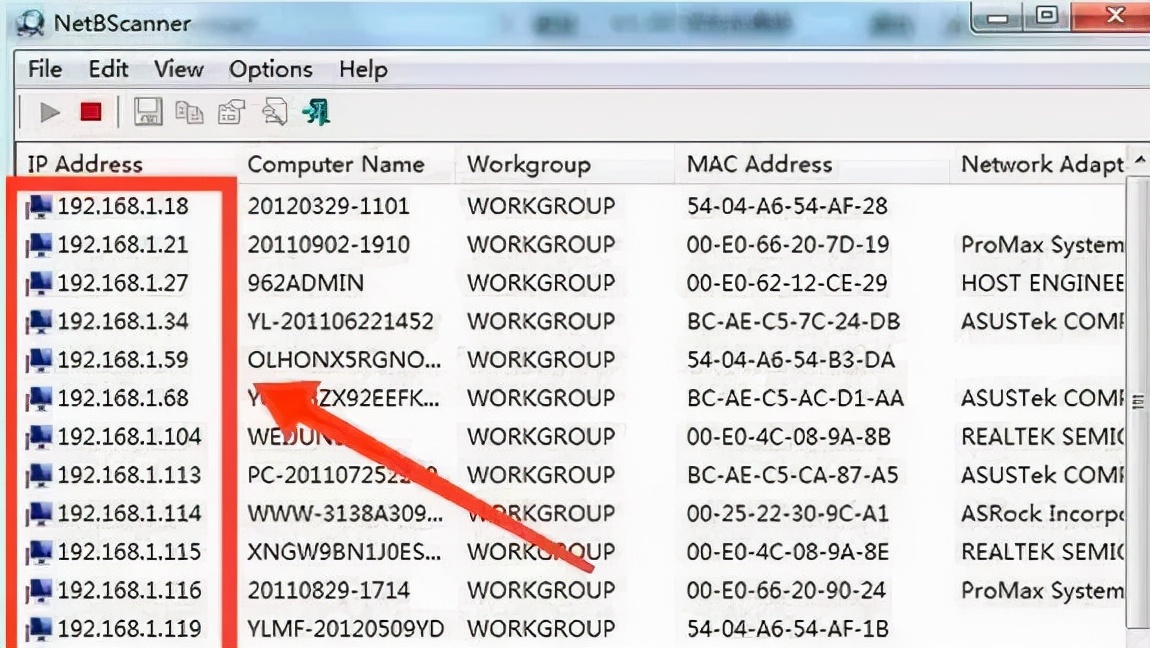Open the File menu
Screen dimensions: 1150x648
point(45,69)
